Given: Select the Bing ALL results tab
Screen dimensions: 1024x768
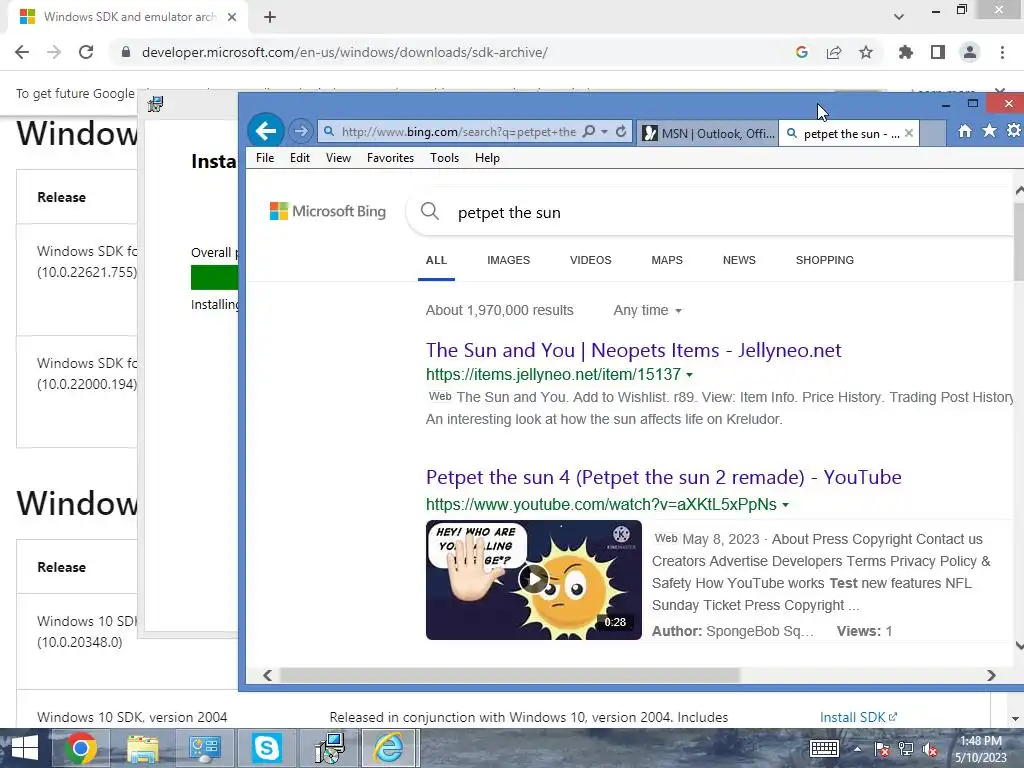Looking at the screenshot, I should coord(436,260).
